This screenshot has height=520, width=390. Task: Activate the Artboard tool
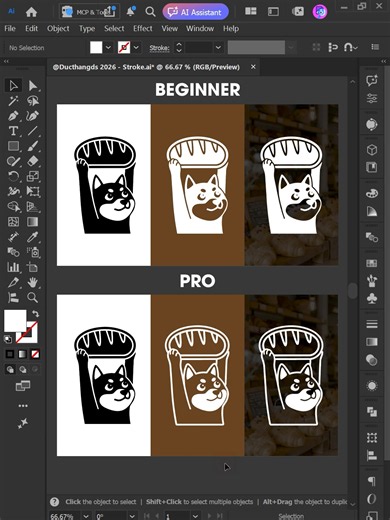coord(33,267)
